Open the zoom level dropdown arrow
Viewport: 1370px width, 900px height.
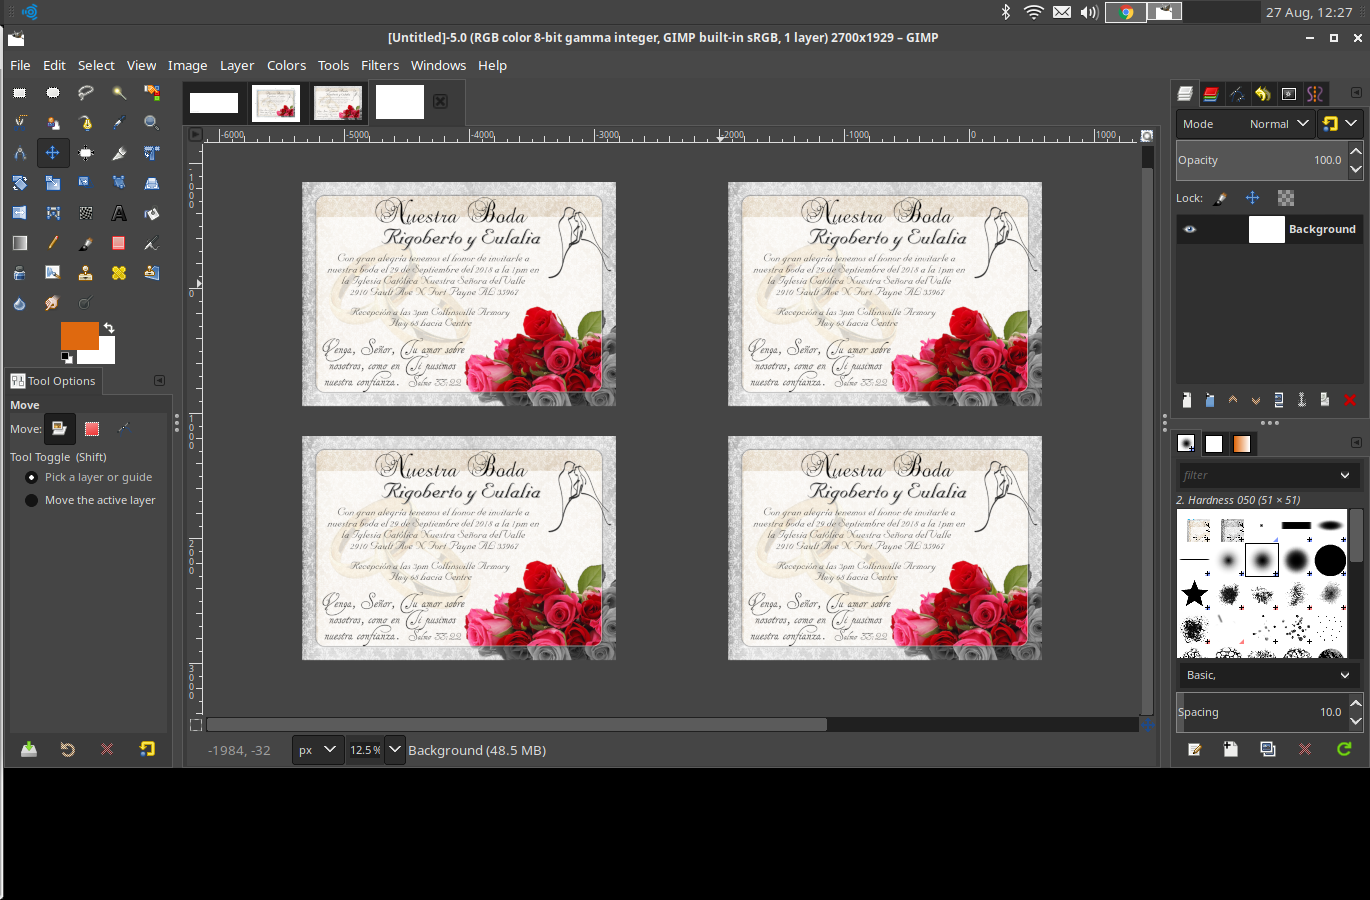click(x=395, y=750)
